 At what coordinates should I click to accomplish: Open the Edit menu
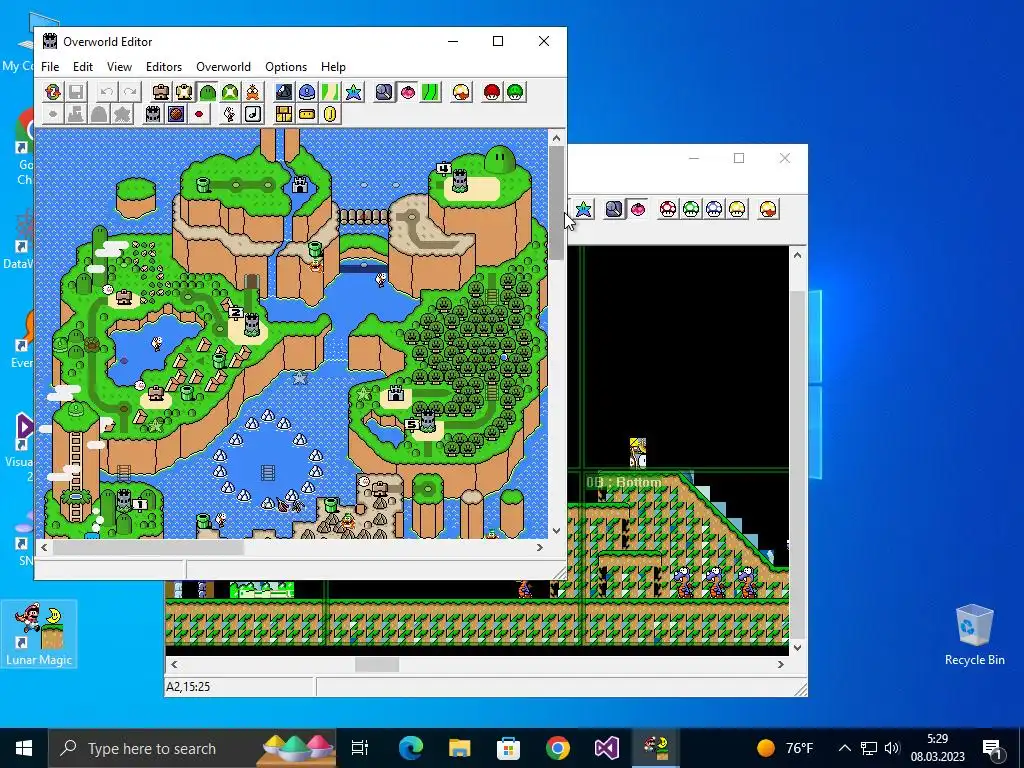pos(82,67)
